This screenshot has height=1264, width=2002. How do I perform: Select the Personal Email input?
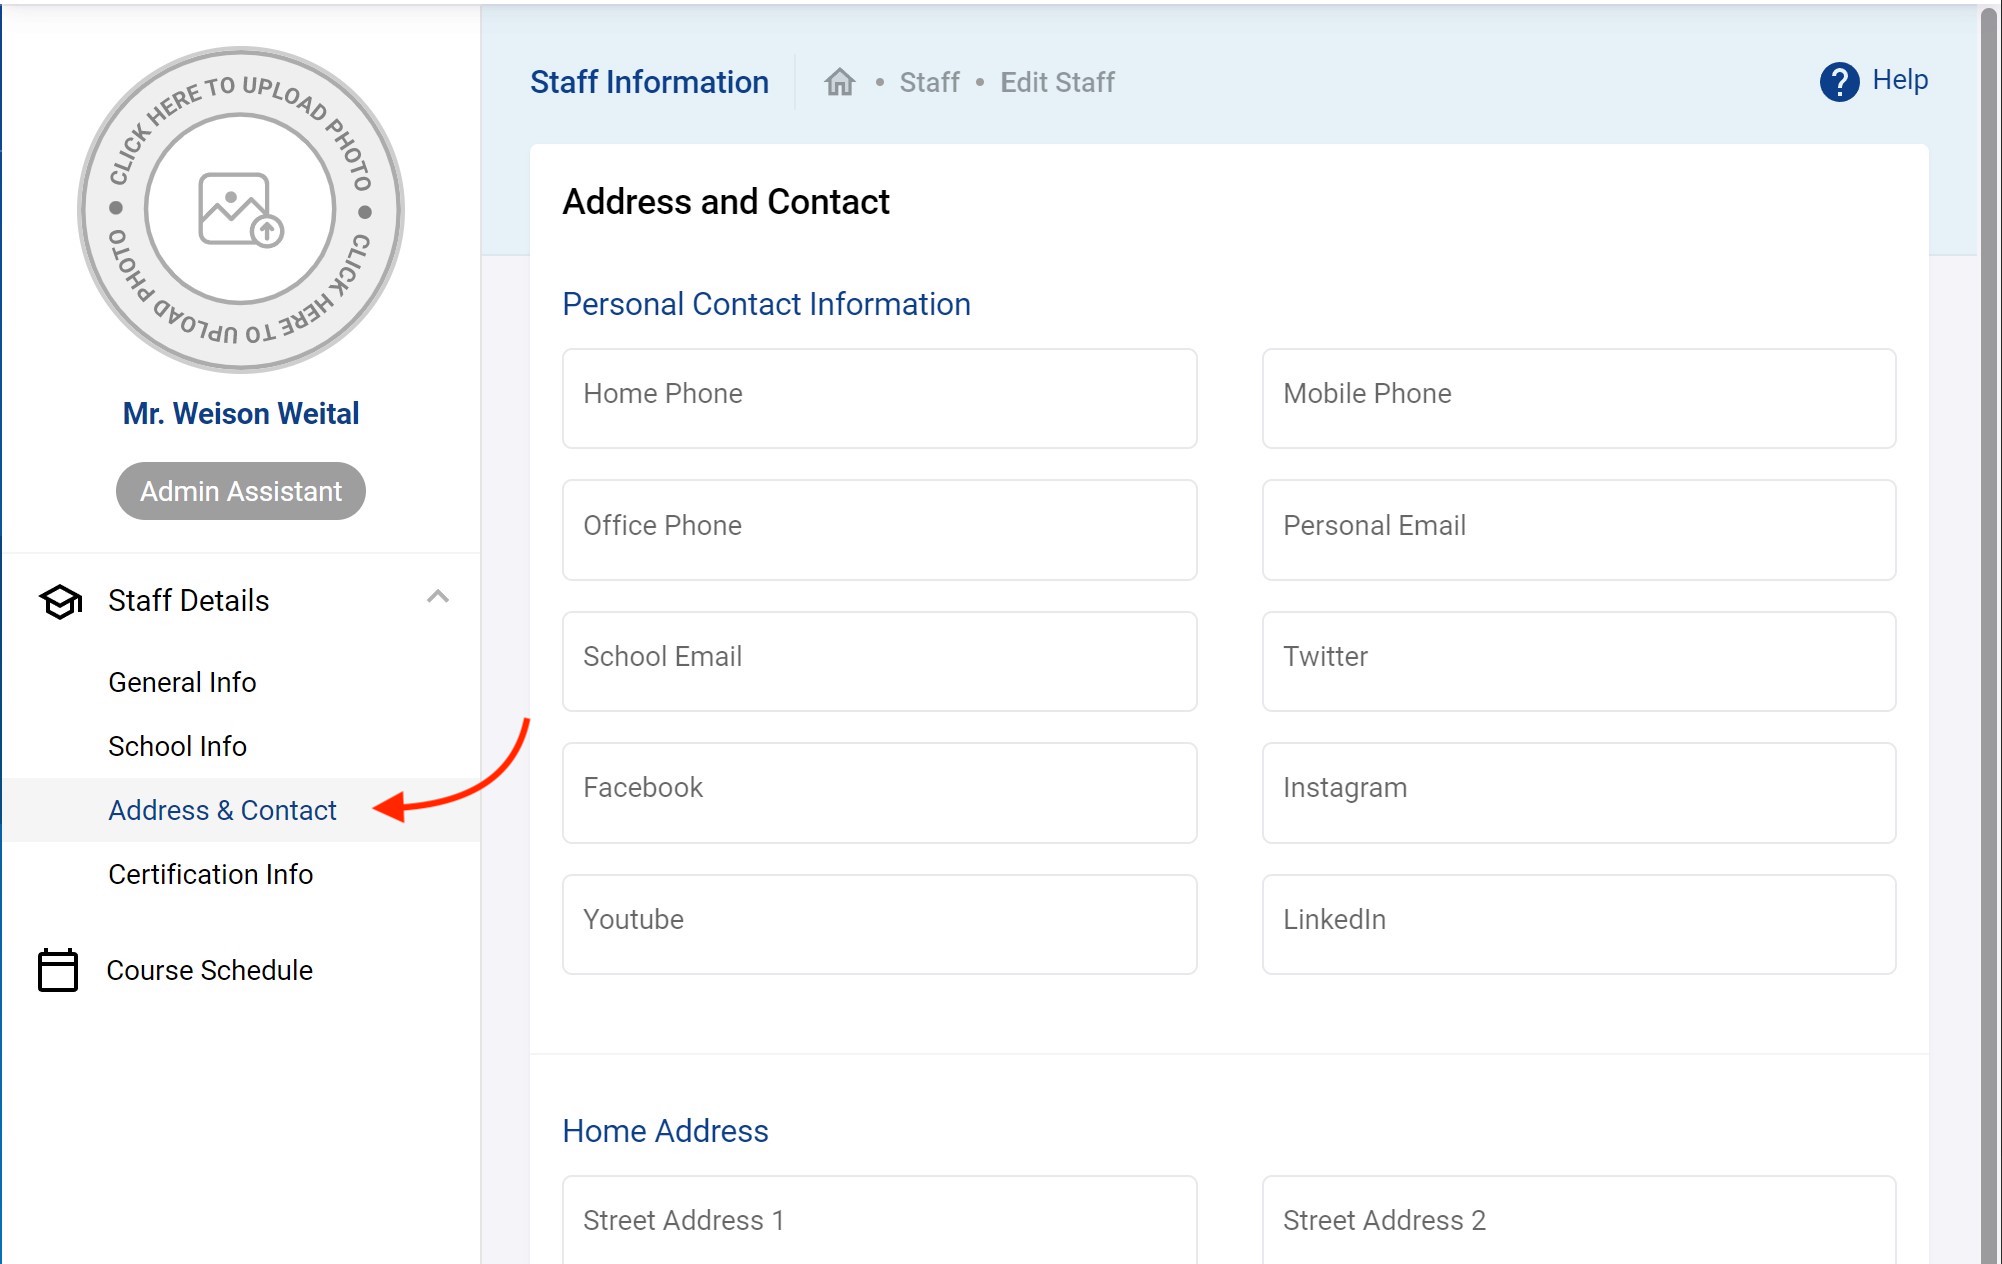tap(1578, 530)
